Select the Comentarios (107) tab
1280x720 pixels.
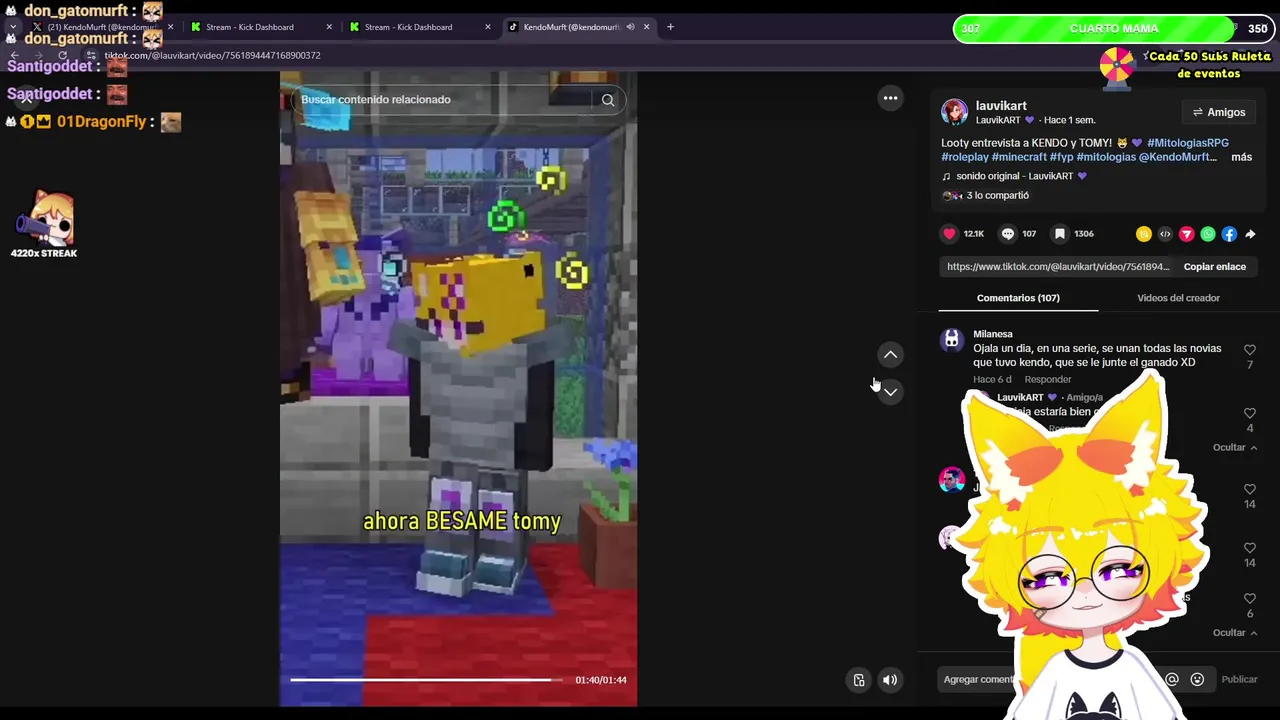pyautogui.click(x=1018, y=298)
